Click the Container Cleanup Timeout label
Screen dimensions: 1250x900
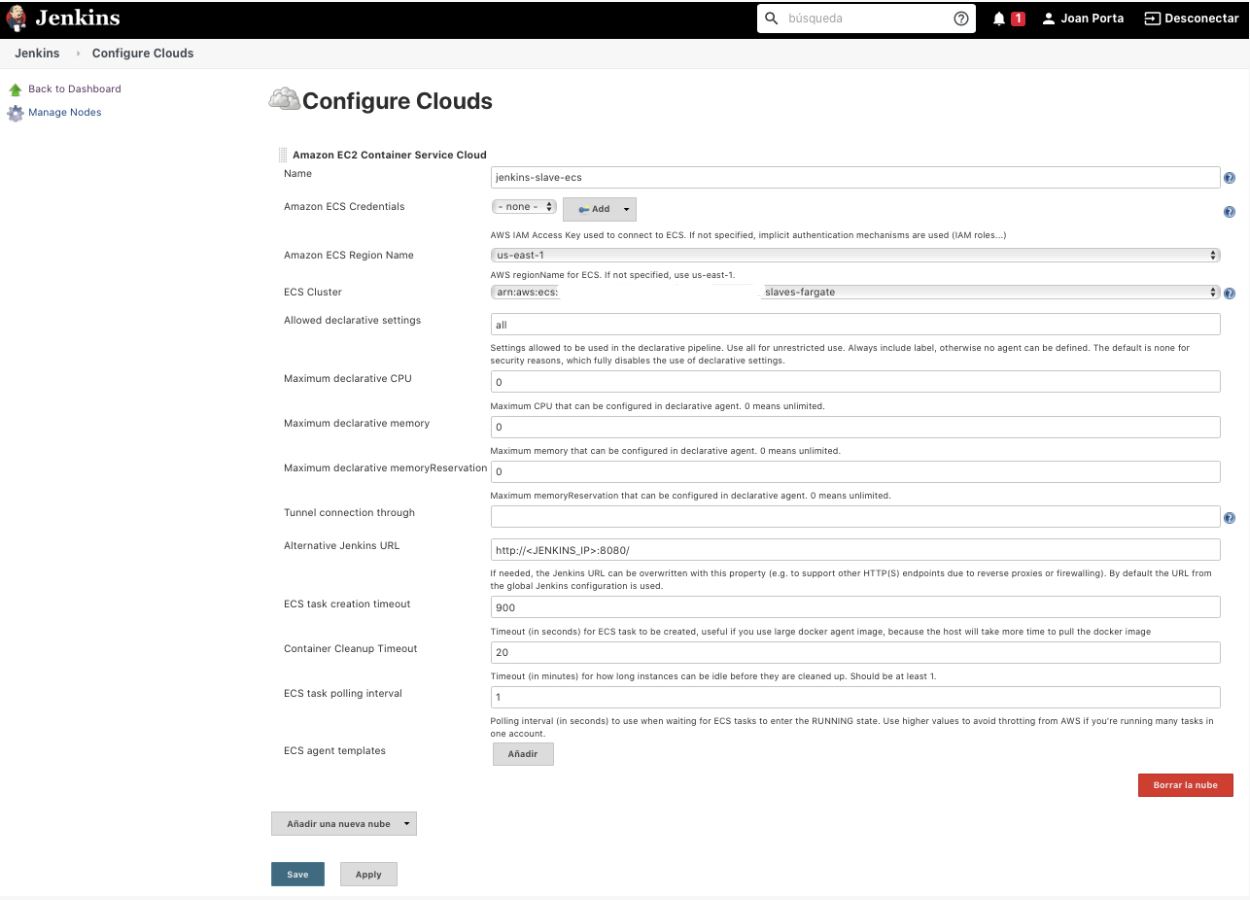pos(350,648)
